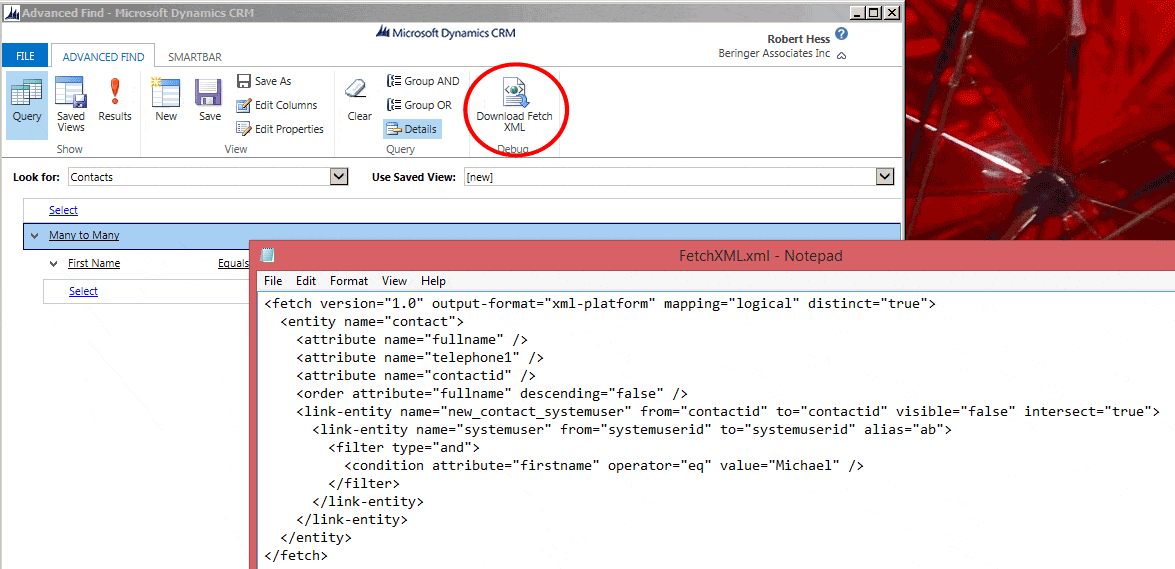Image resolution: width=1175 pixels, height=569 pixels.
Task: Click the Dynamics CRM window title icon
Action: coord(10,13)
